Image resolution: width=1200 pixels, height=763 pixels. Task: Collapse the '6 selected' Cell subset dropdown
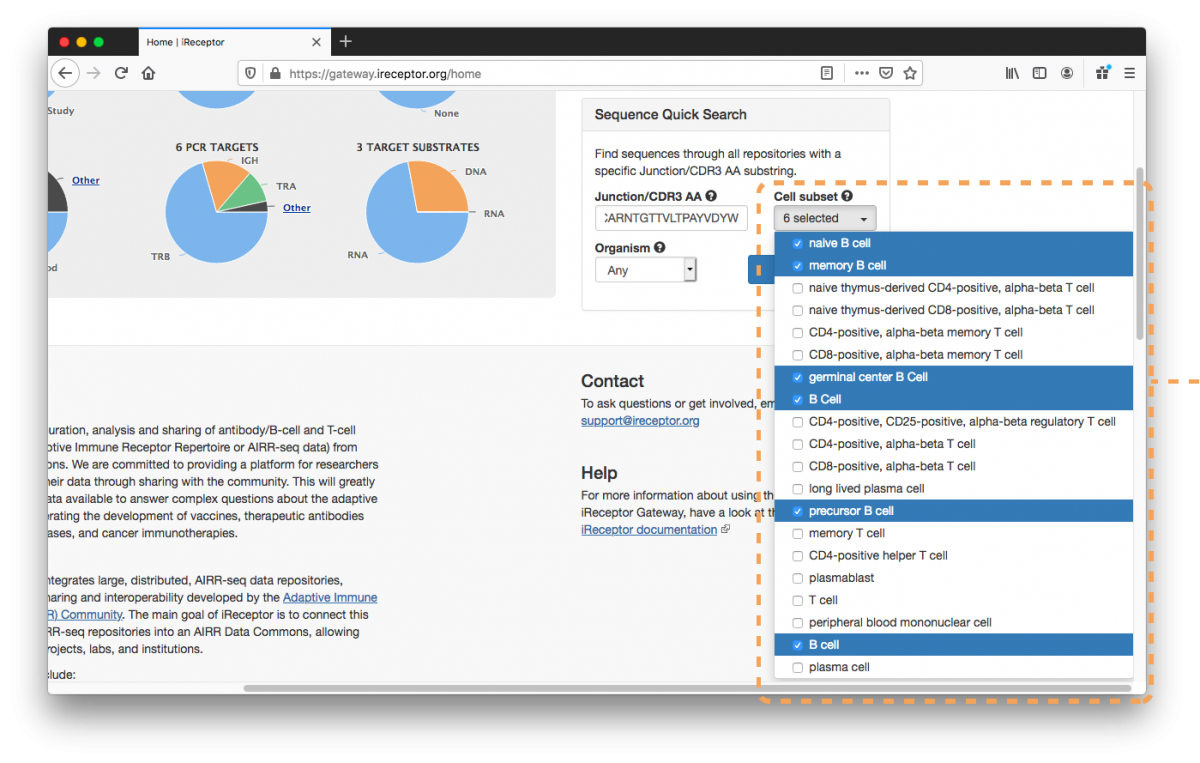(x=825, y=218)
